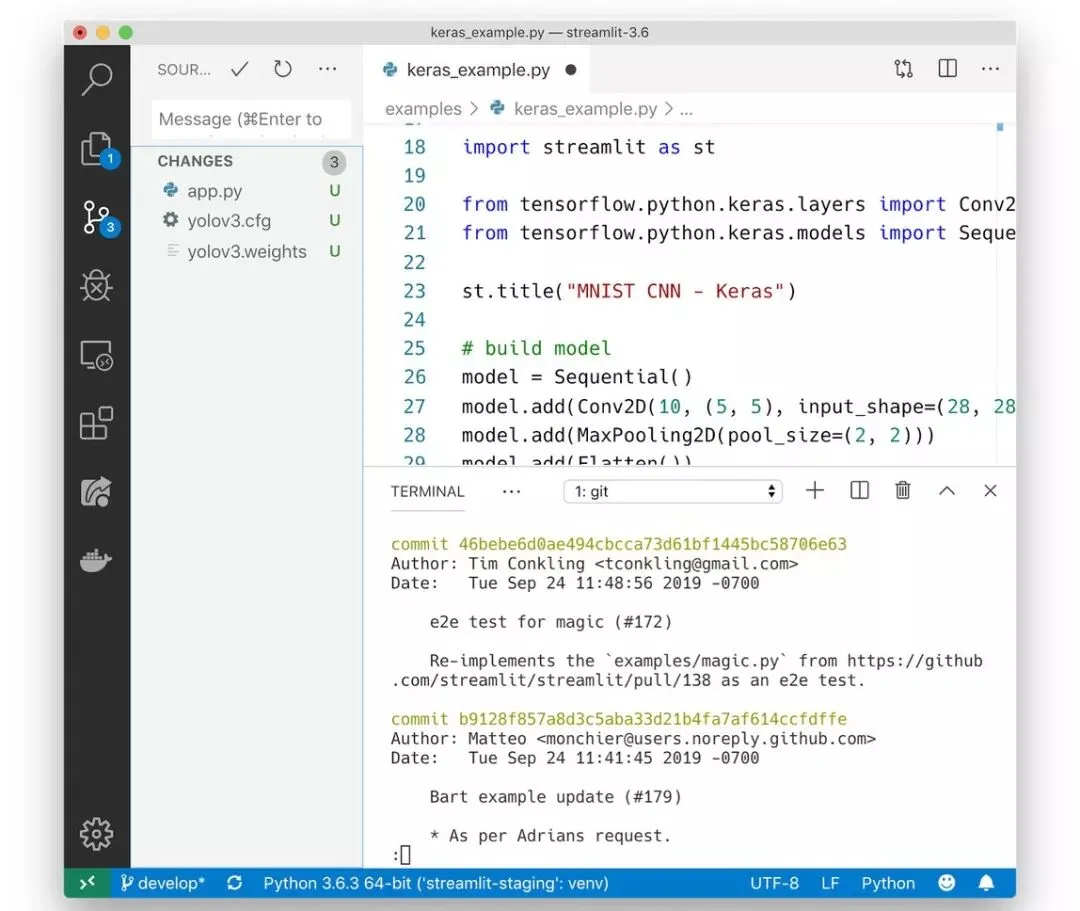Viewport: 1080px width, 911px height.
Task: Click 'Author: Tim Conkling' terminal line
Action: (x=594, y=564)
